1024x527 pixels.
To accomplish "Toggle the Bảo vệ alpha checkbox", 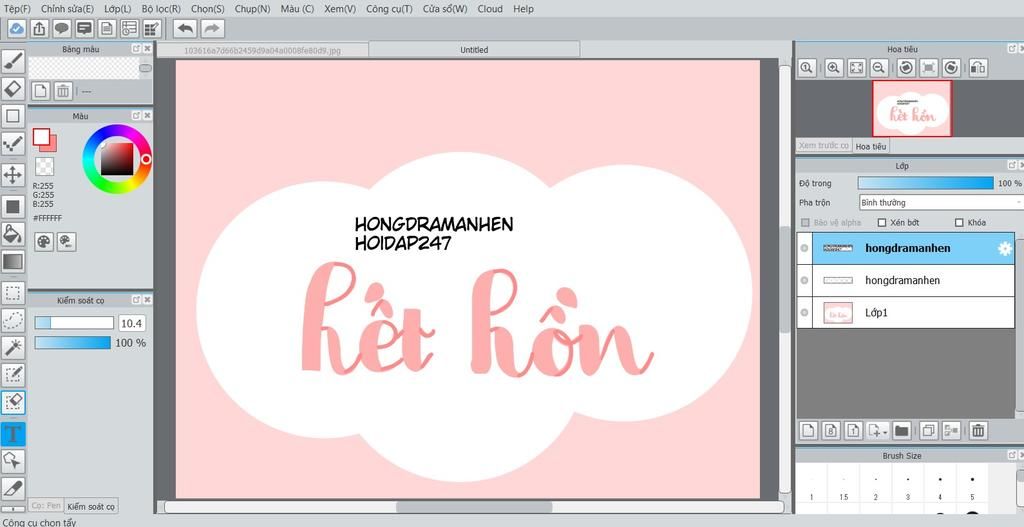I will point(805,223).
